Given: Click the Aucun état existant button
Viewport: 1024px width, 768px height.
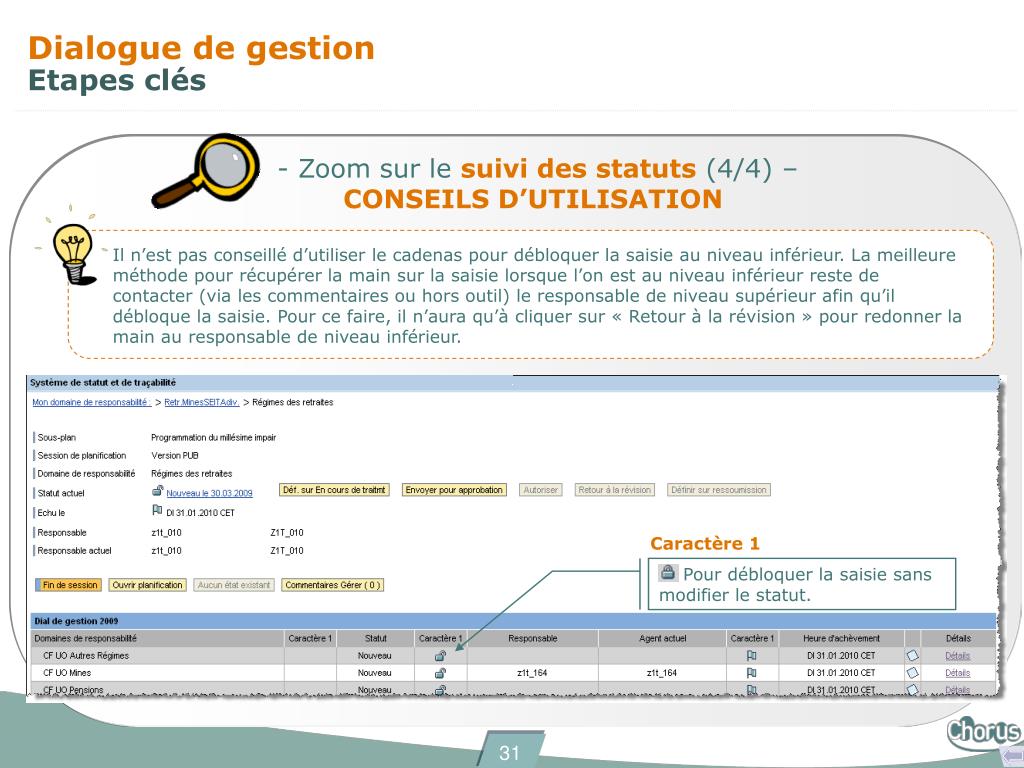Looking at the screenshot, I should tap(234, 585).
